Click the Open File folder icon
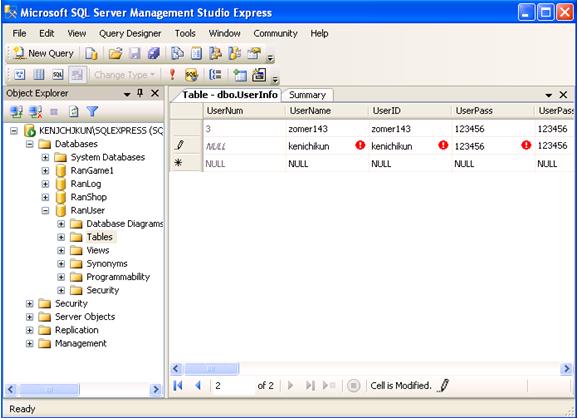The image size is (578, 419). 115,54
